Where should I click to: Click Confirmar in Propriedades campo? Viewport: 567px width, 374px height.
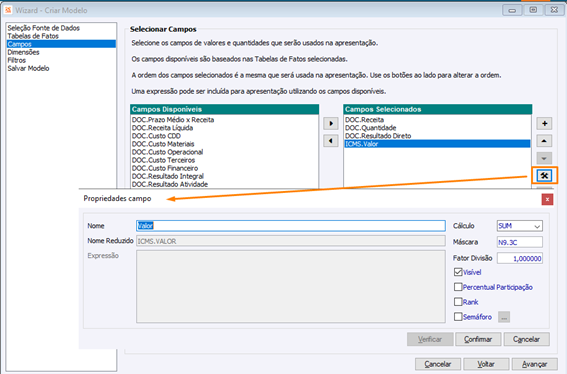[x=478, y=339]
